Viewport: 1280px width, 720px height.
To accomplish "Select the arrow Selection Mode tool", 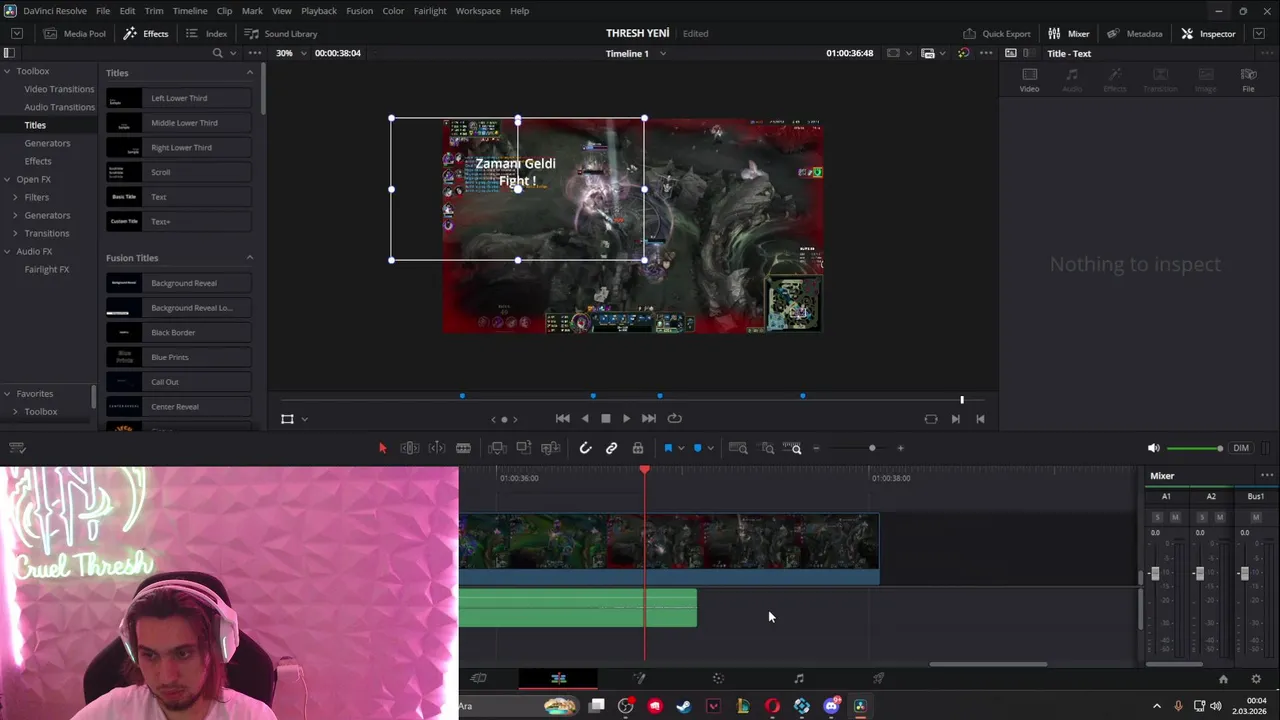I will pyautogui.click(x=382, y=448).
